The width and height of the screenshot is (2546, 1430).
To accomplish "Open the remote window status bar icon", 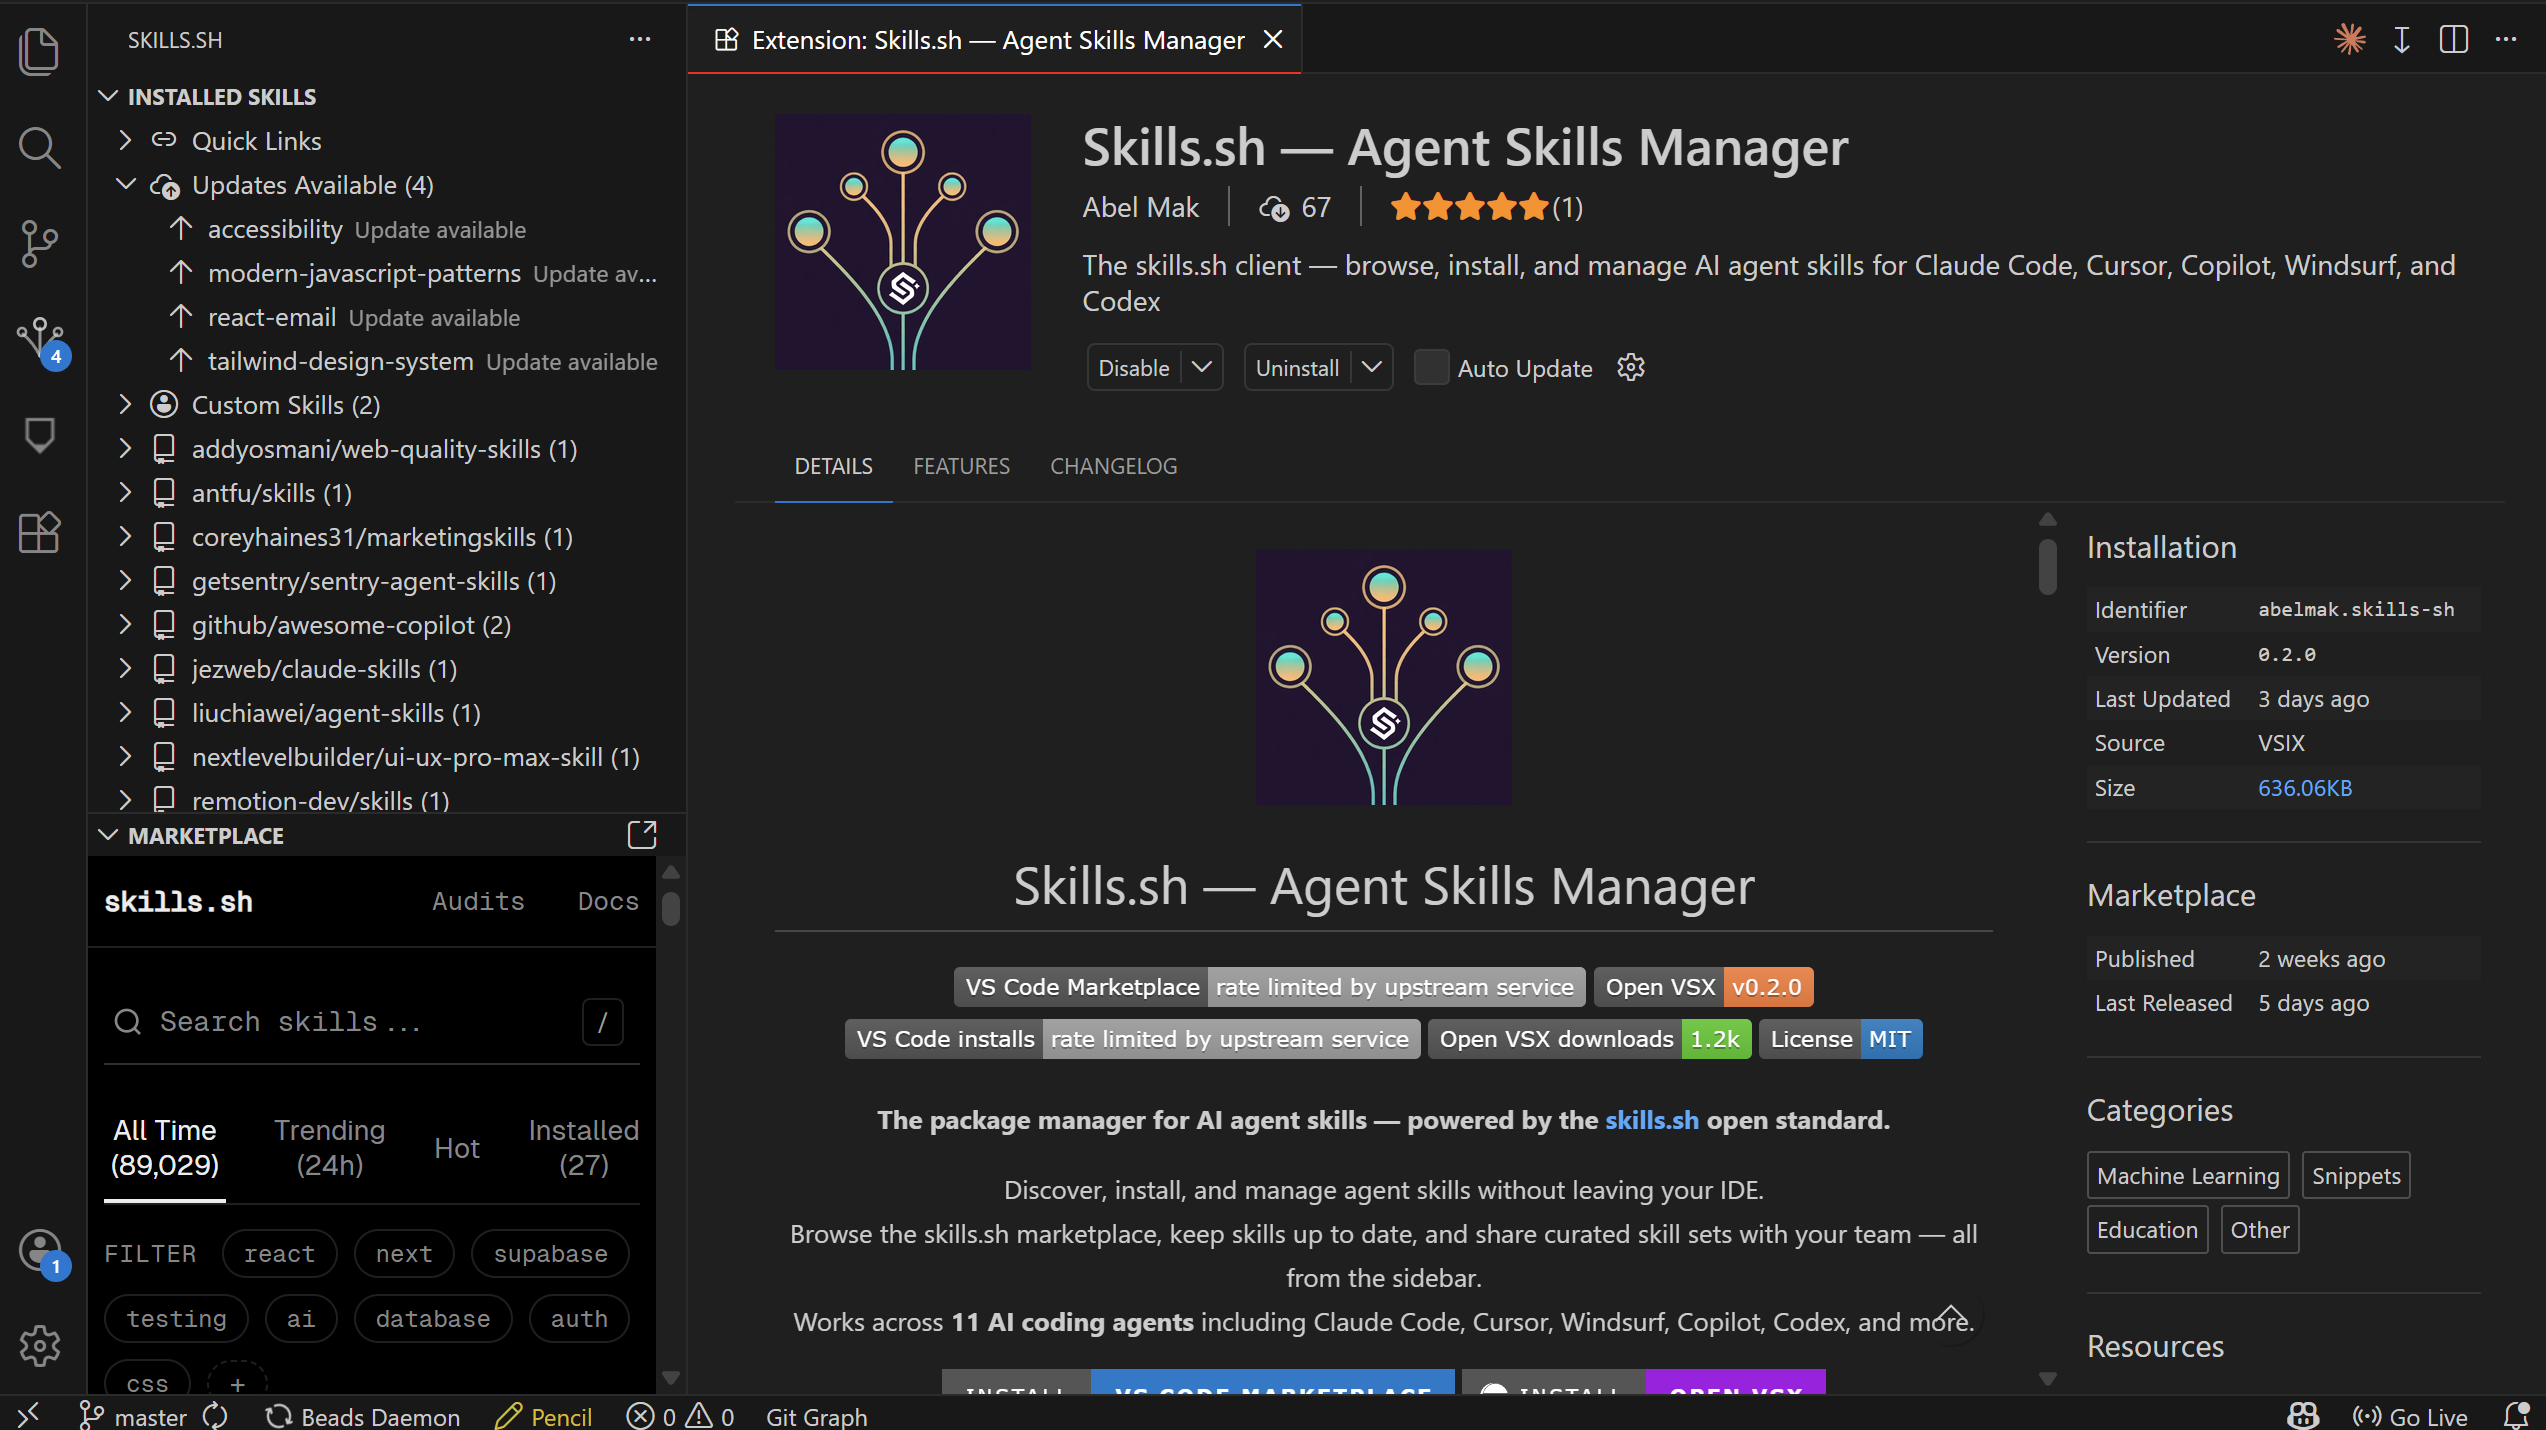I will coord(29,1415).
